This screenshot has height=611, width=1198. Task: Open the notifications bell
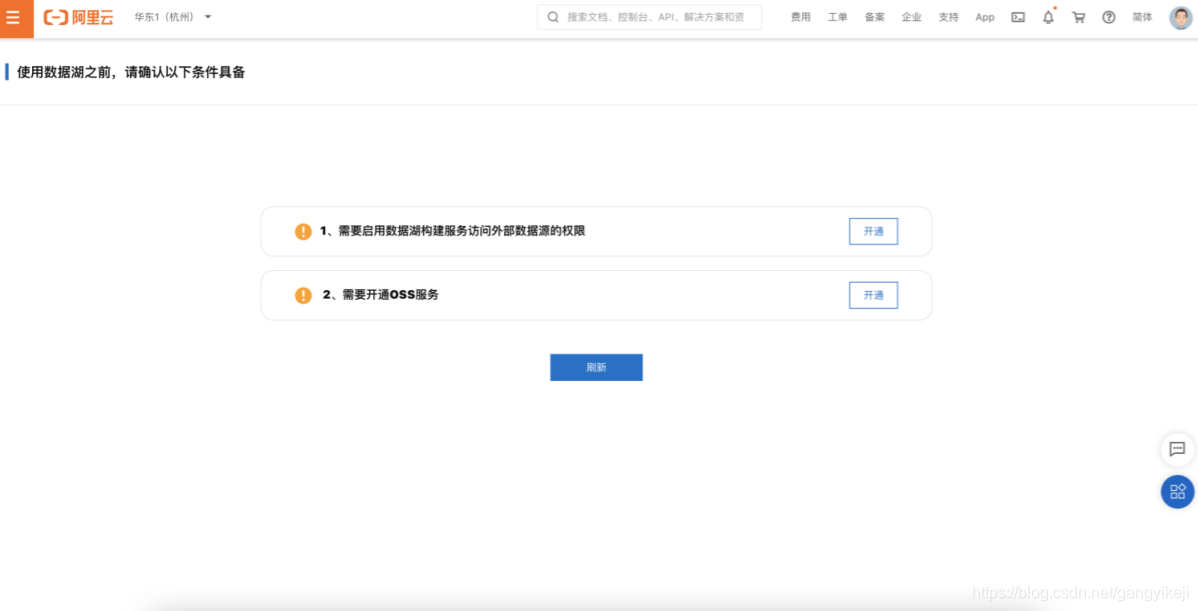1048,17
